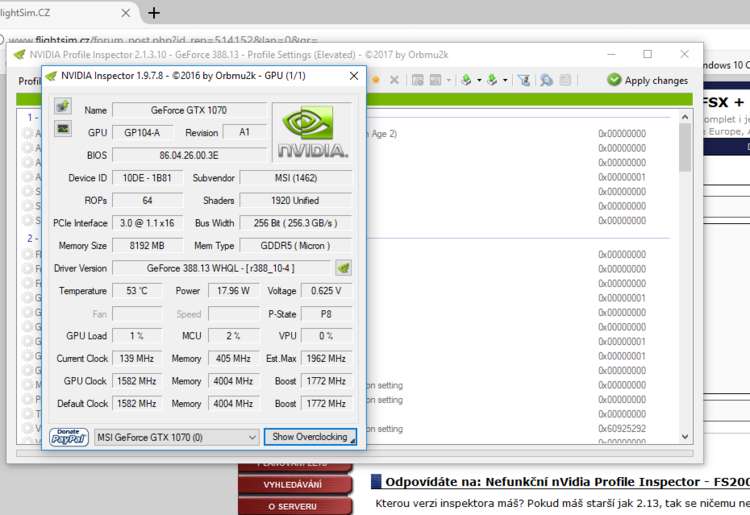The width and height of the screenshot is (750, 515).
Task: Click the heading Odpovídáte na: Nefunkční nVidia Profile Inspector
Action: pos(568,482)
